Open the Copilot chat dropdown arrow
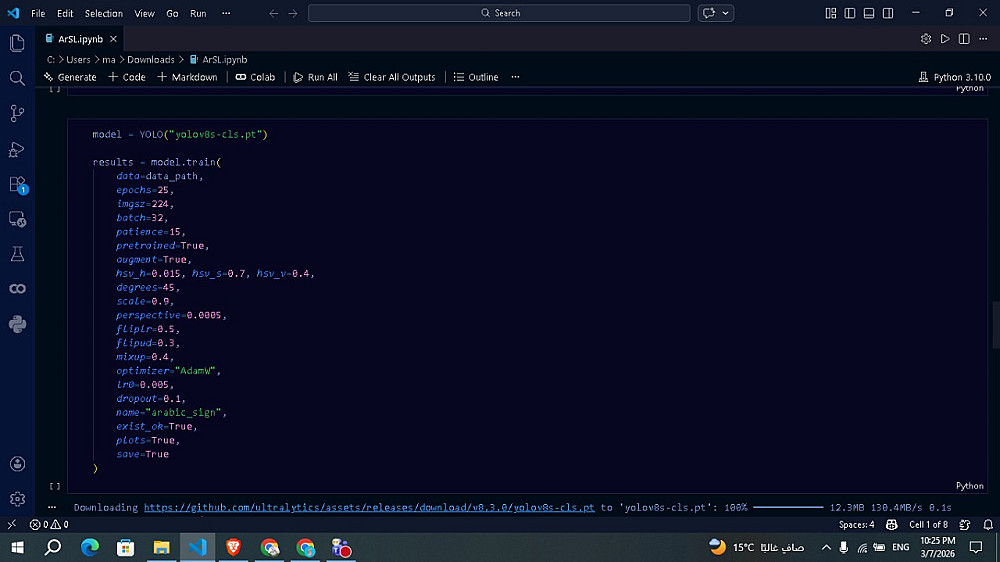Image resolution: width=1000 pixels, height=562 pixels. 725,13
